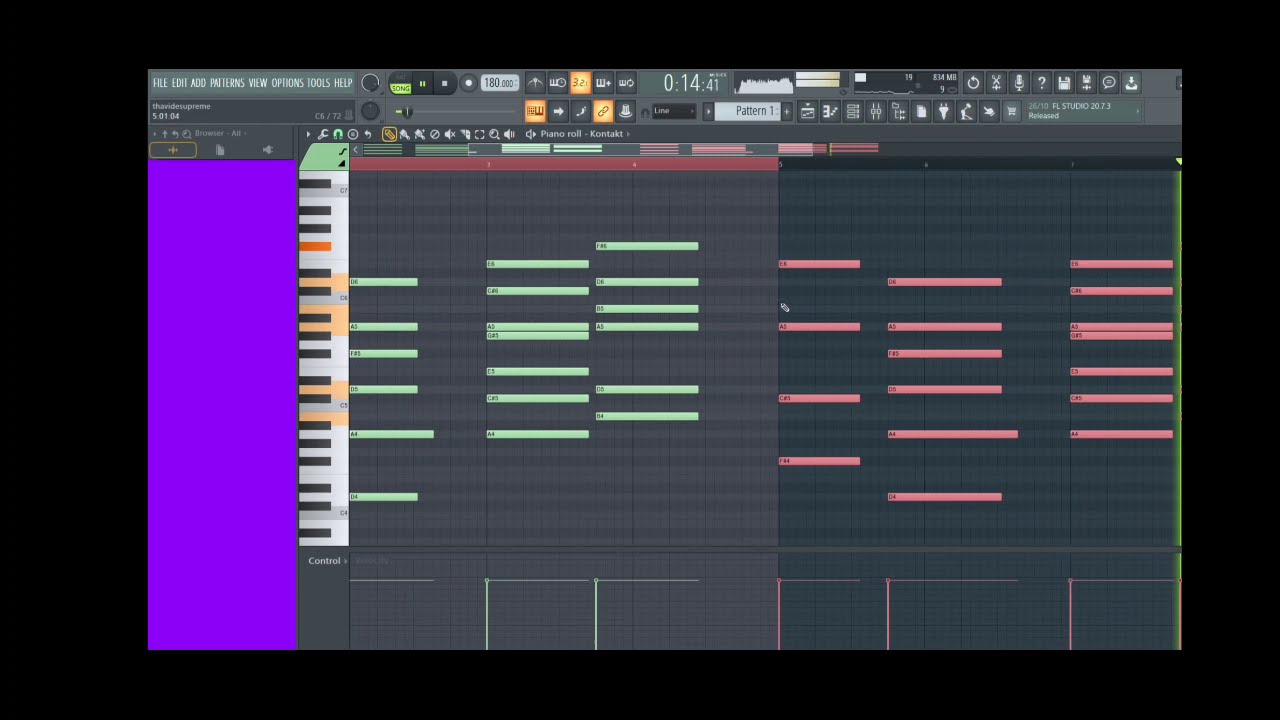Open the speech bubble news icon
The image size is (1280, 720).
pos(1108,83)
